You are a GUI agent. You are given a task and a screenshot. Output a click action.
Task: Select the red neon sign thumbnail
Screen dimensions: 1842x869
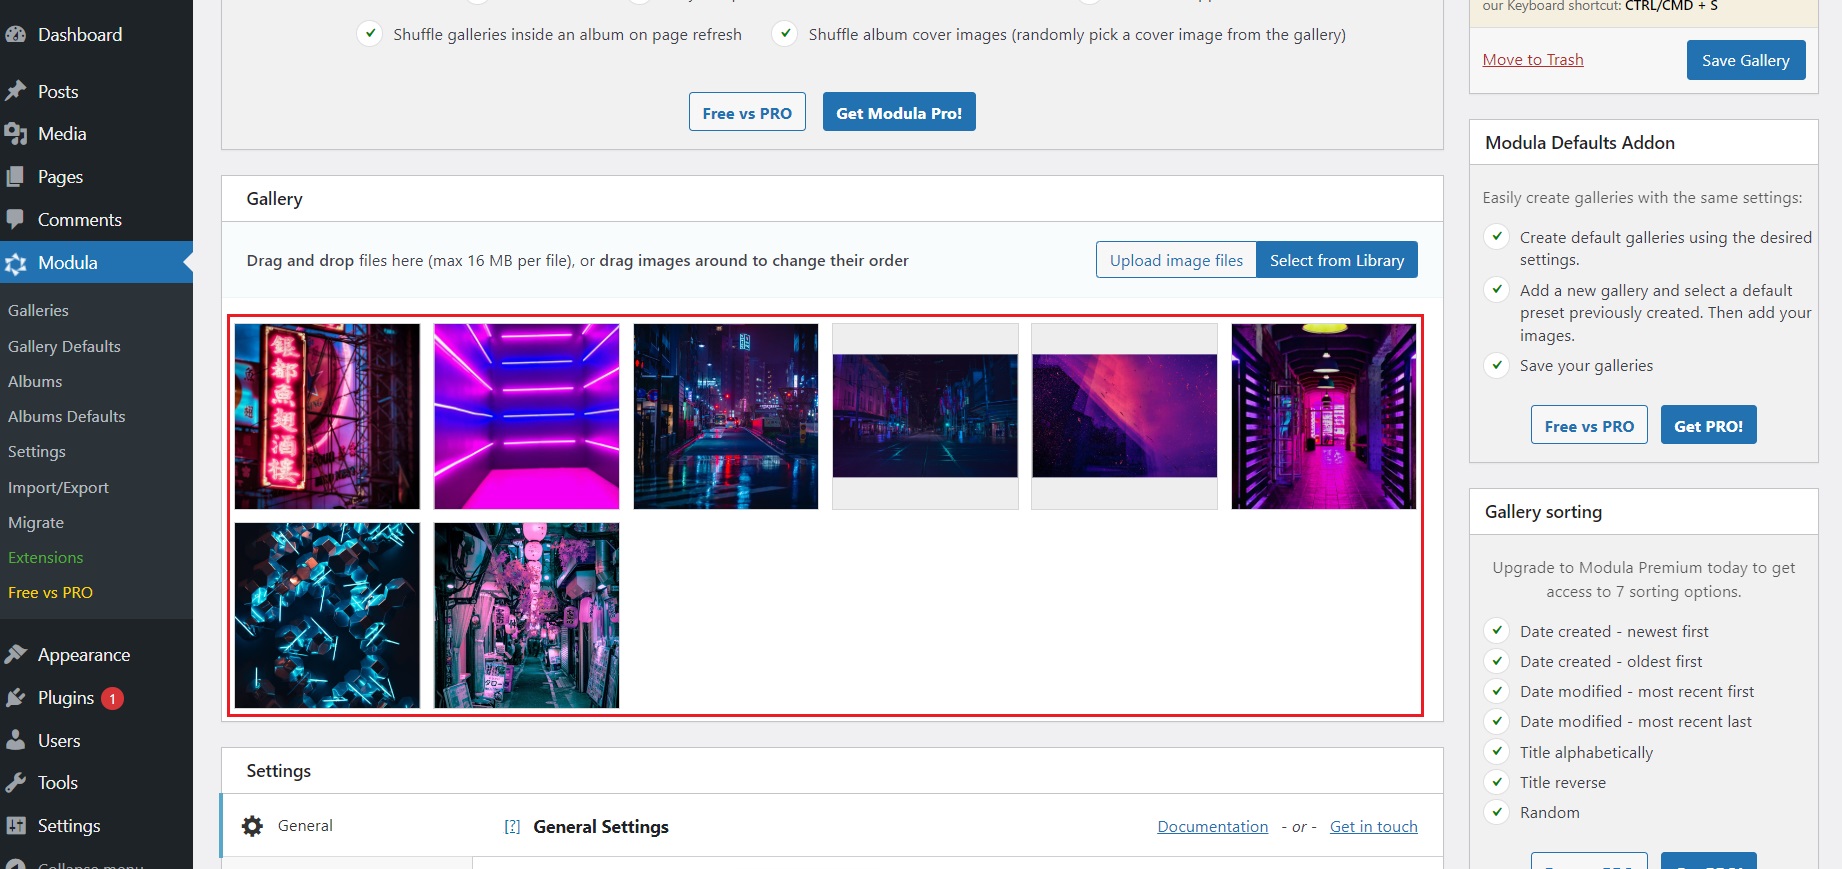[x=327, y=416]
